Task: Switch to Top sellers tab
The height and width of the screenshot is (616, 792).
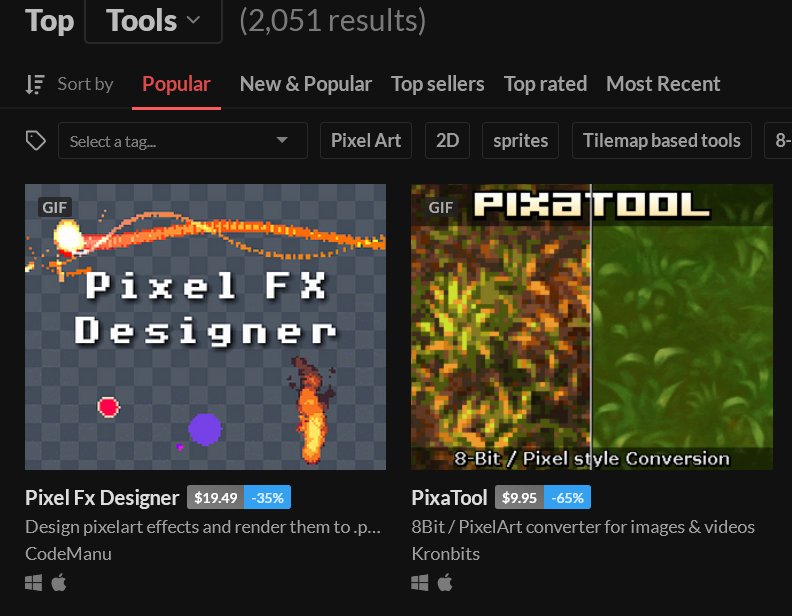Action: [x=437, y=84]
